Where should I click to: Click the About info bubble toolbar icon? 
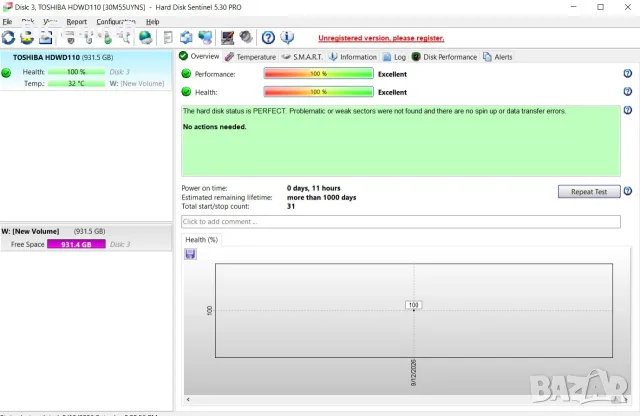click(287, 38)
